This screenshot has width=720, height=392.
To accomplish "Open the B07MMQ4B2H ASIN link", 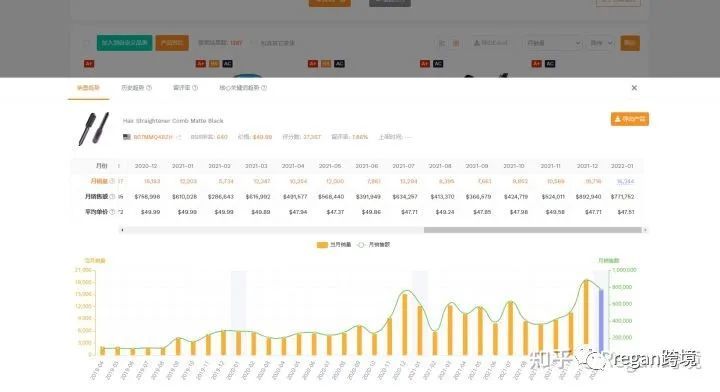I will coord(153,137).
